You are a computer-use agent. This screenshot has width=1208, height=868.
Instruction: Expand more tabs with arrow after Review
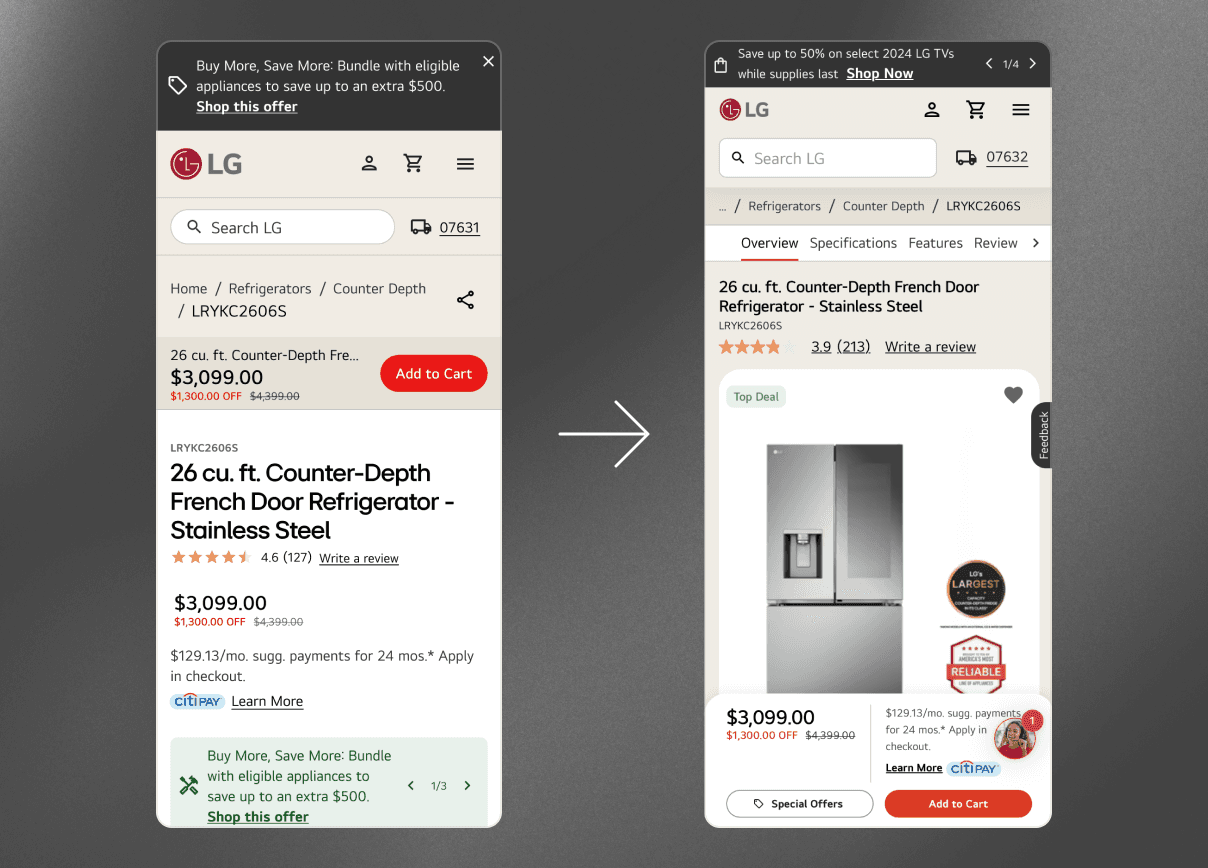pos(1036,243)
